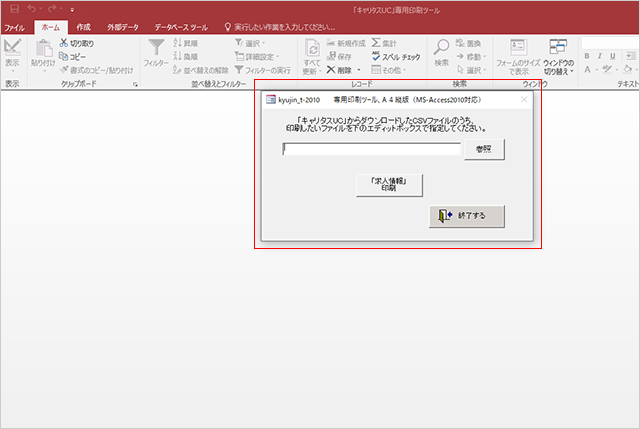Toggle Italic text formatting

(x=600, y=56)
